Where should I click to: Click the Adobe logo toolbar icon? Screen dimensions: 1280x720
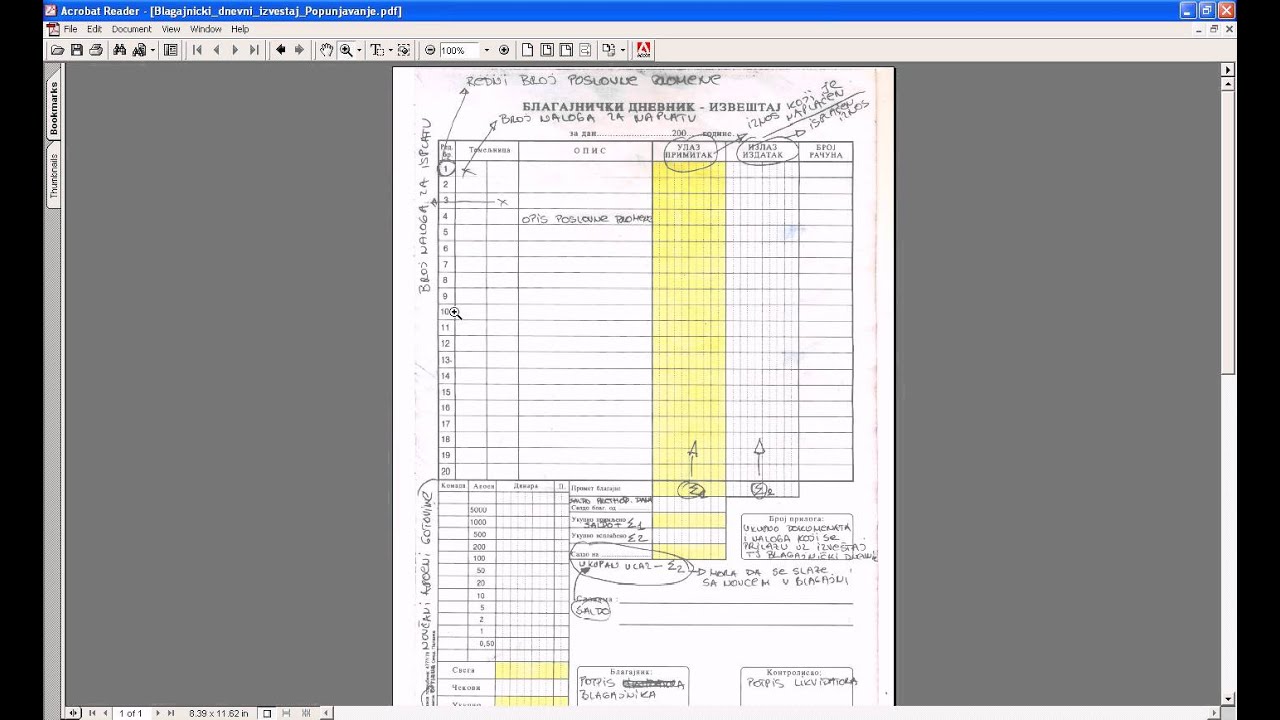pos(644,50)
